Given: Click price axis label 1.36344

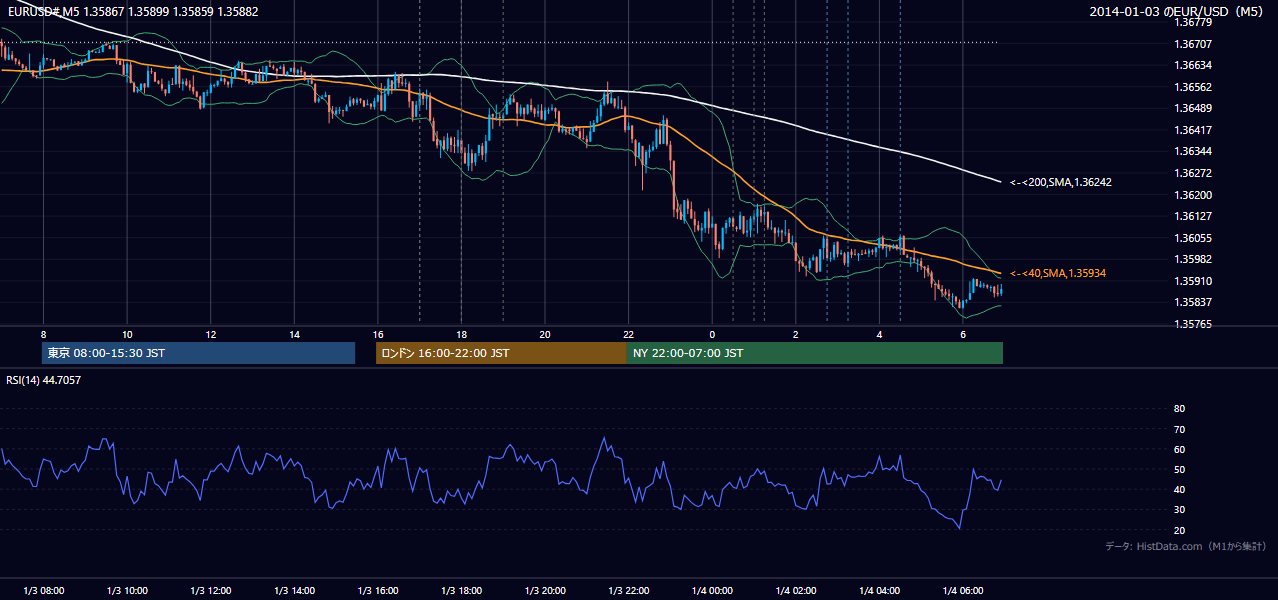Looking at the screenshot, I should 1193,152.
